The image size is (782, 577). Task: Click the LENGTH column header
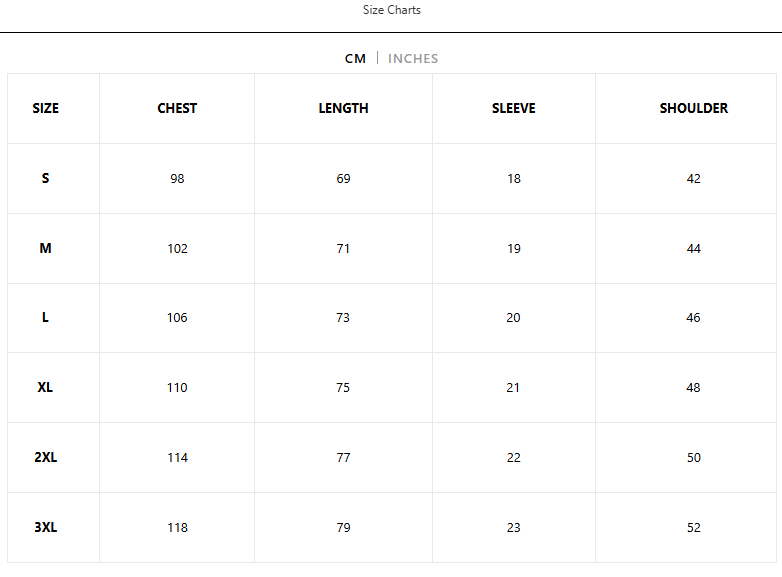343,108
